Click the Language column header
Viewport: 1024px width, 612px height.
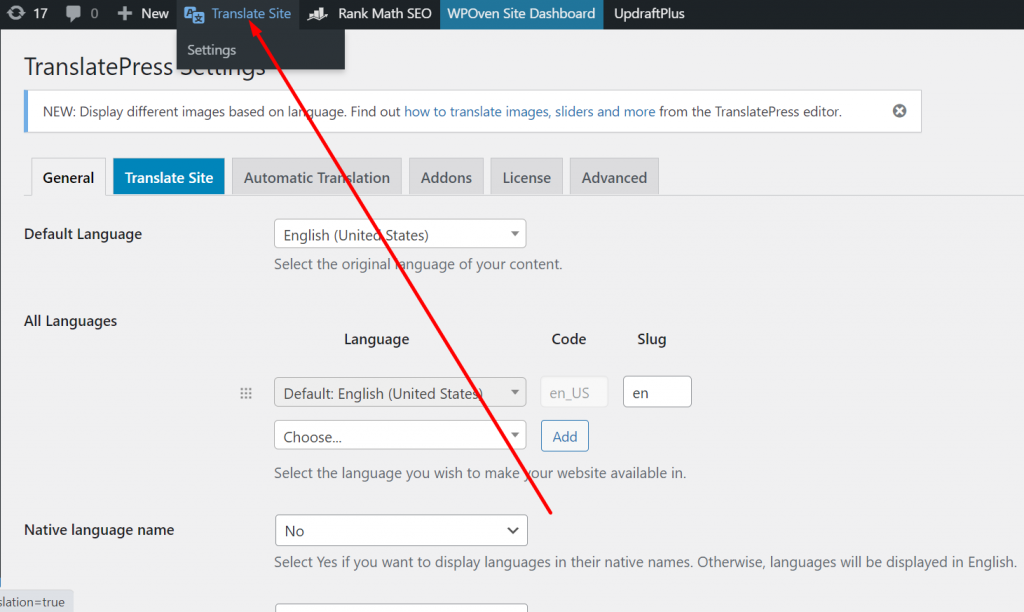(x=376, y=339)
